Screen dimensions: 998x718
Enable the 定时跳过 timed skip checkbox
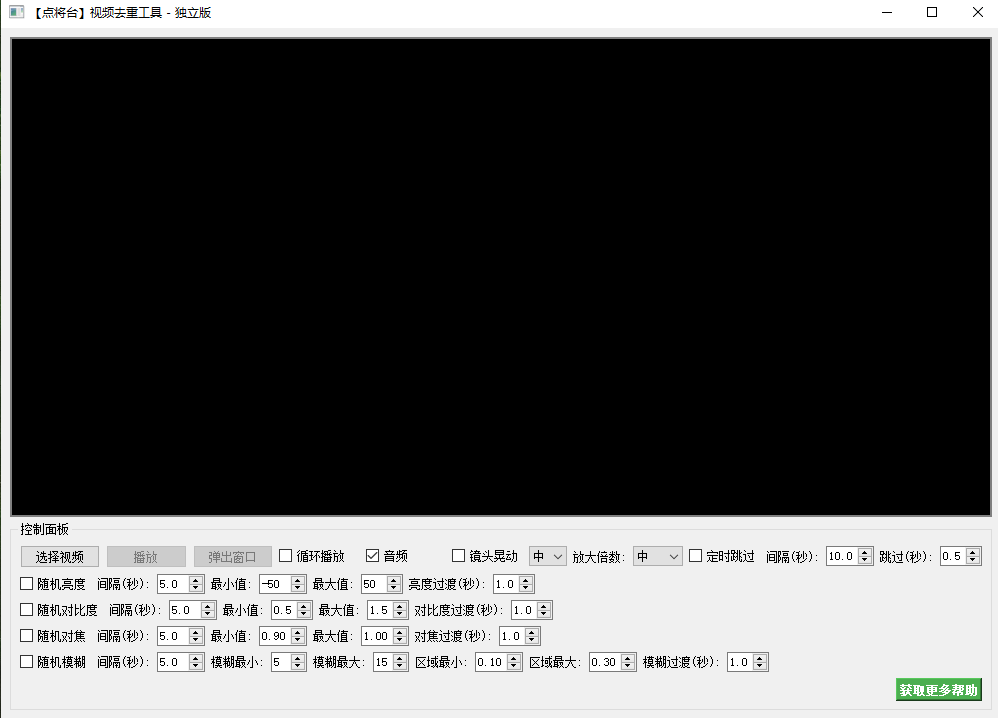click(694, 556)
